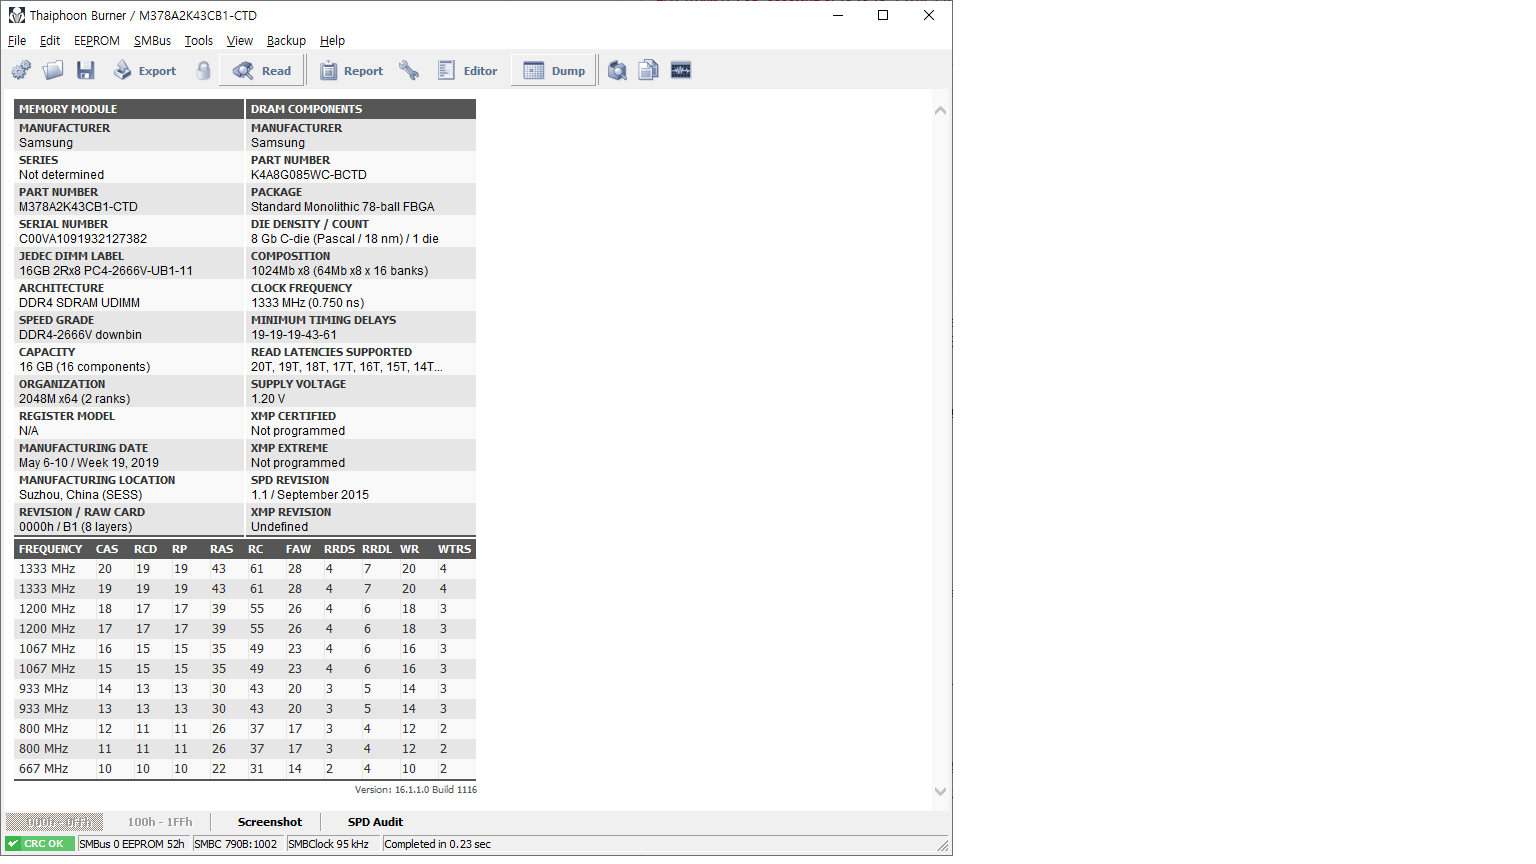Switch to the 100h - 1FFh tab

pyautogui.click(x=160, y=822)
